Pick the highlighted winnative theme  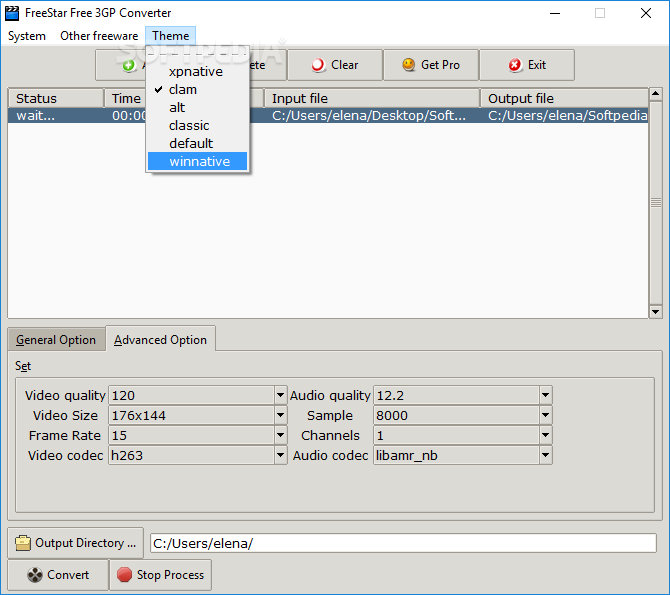point(197,161)
